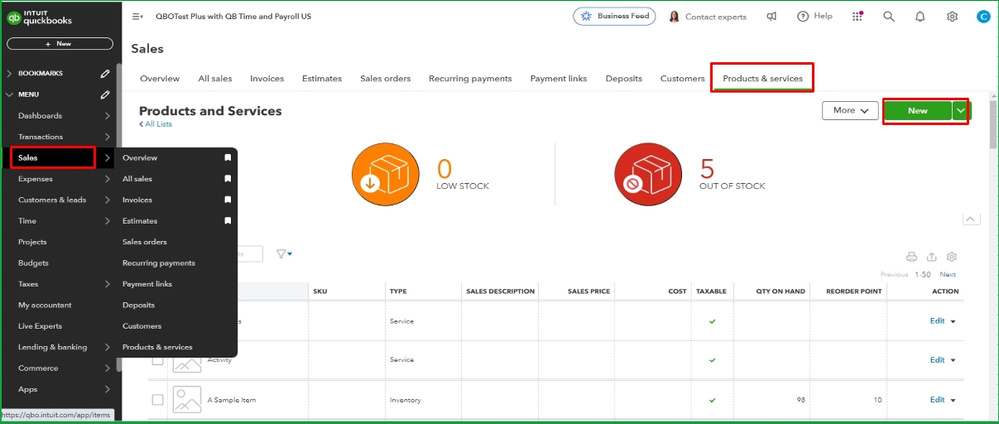Switch to the Overview tab
Image resolution: width=999 pixels, height=424 pixels.
160,78
